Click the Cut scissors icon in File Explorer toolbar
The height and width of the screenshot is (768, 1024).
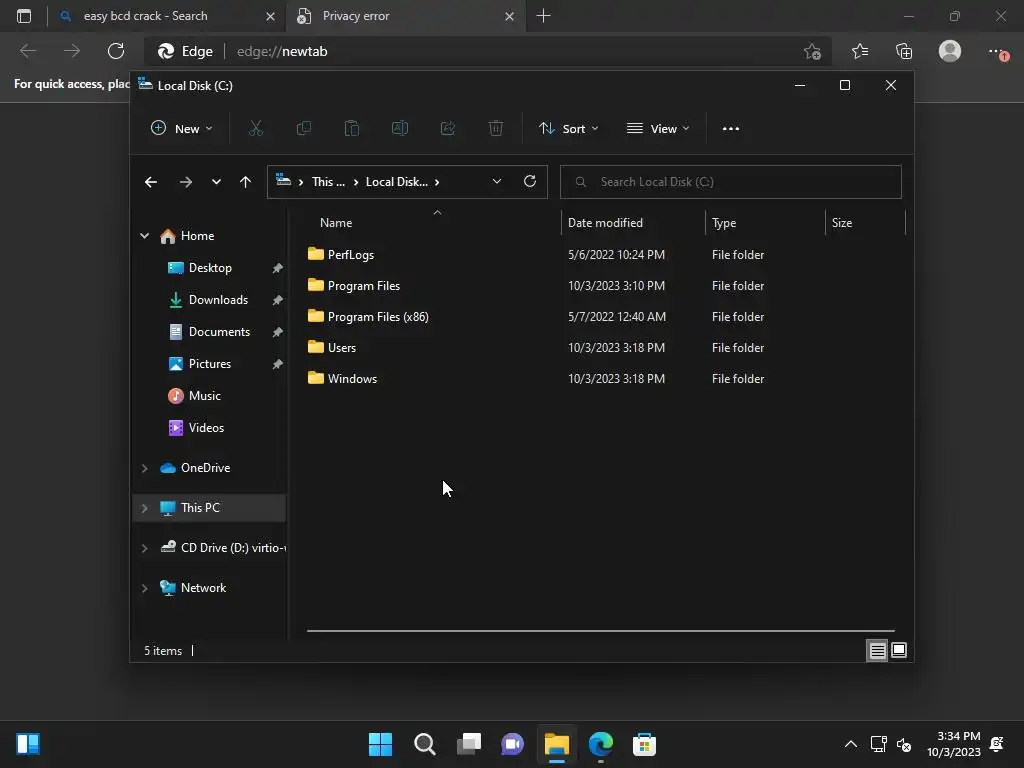(x=255, y=129)
